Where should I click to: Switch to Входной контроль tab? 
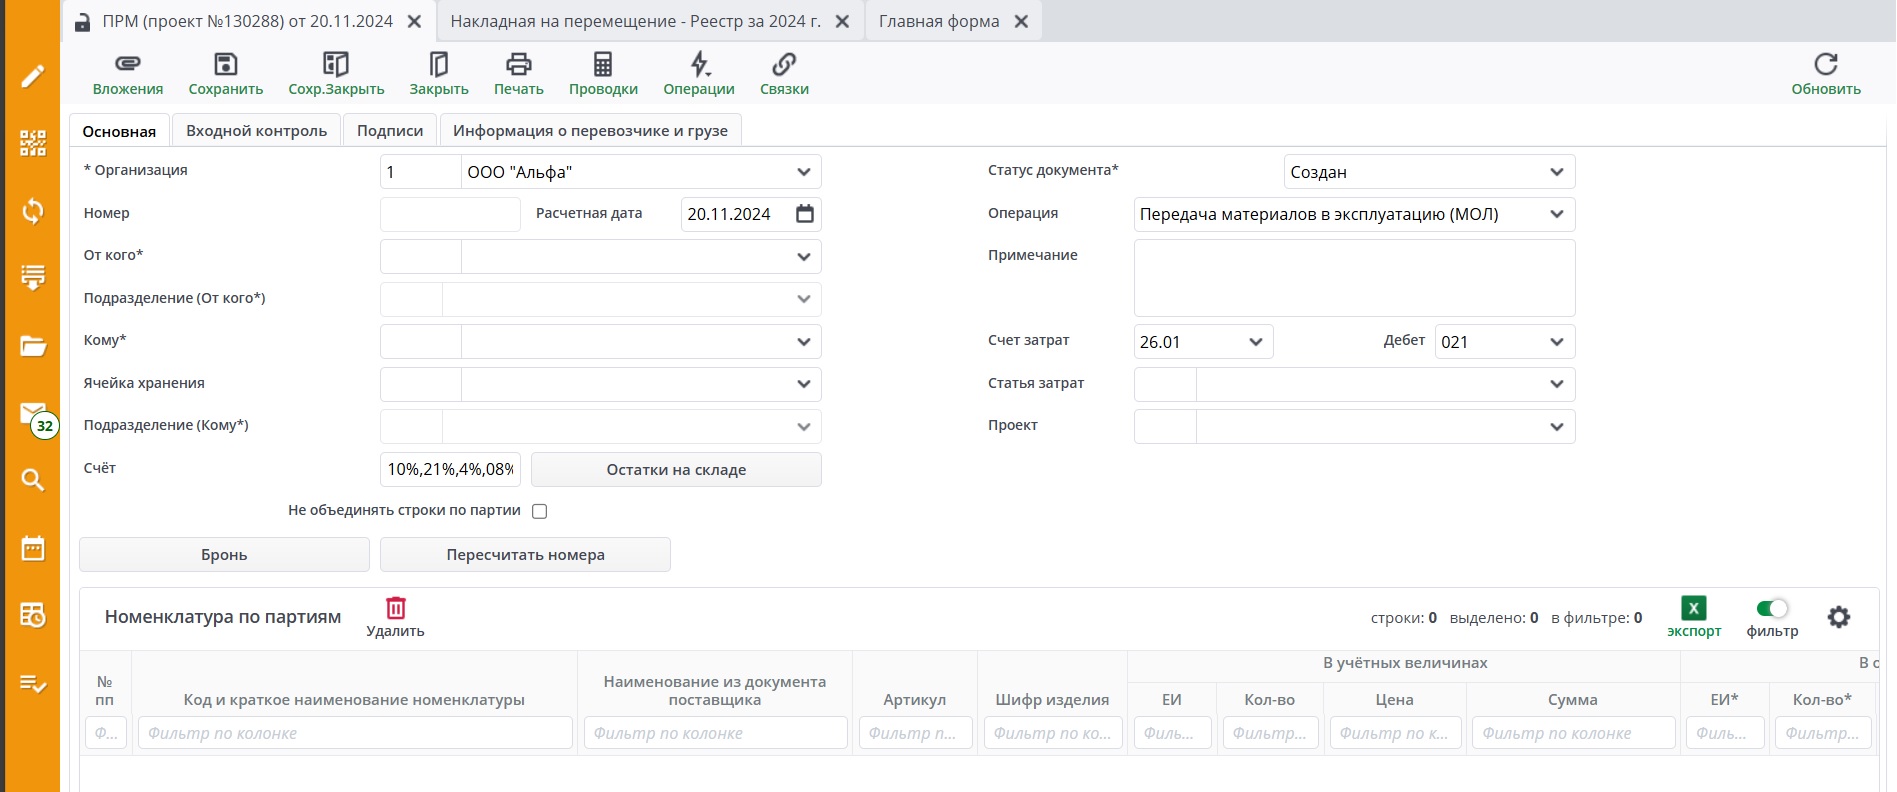[x=256, y=131]
